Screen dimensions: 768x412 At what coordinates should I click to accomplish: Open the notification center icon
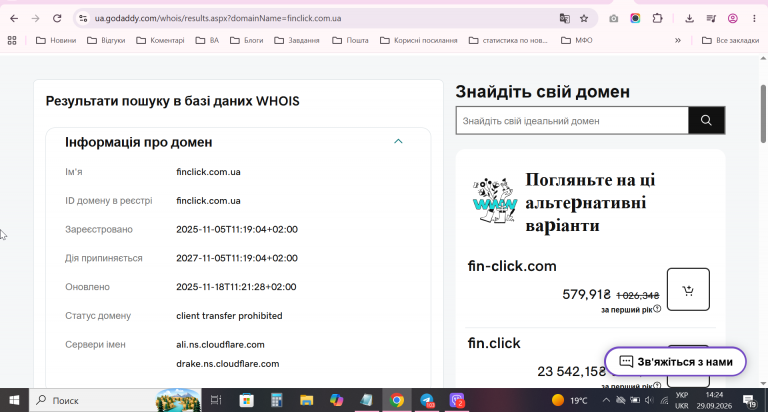(x=749, y=401)
